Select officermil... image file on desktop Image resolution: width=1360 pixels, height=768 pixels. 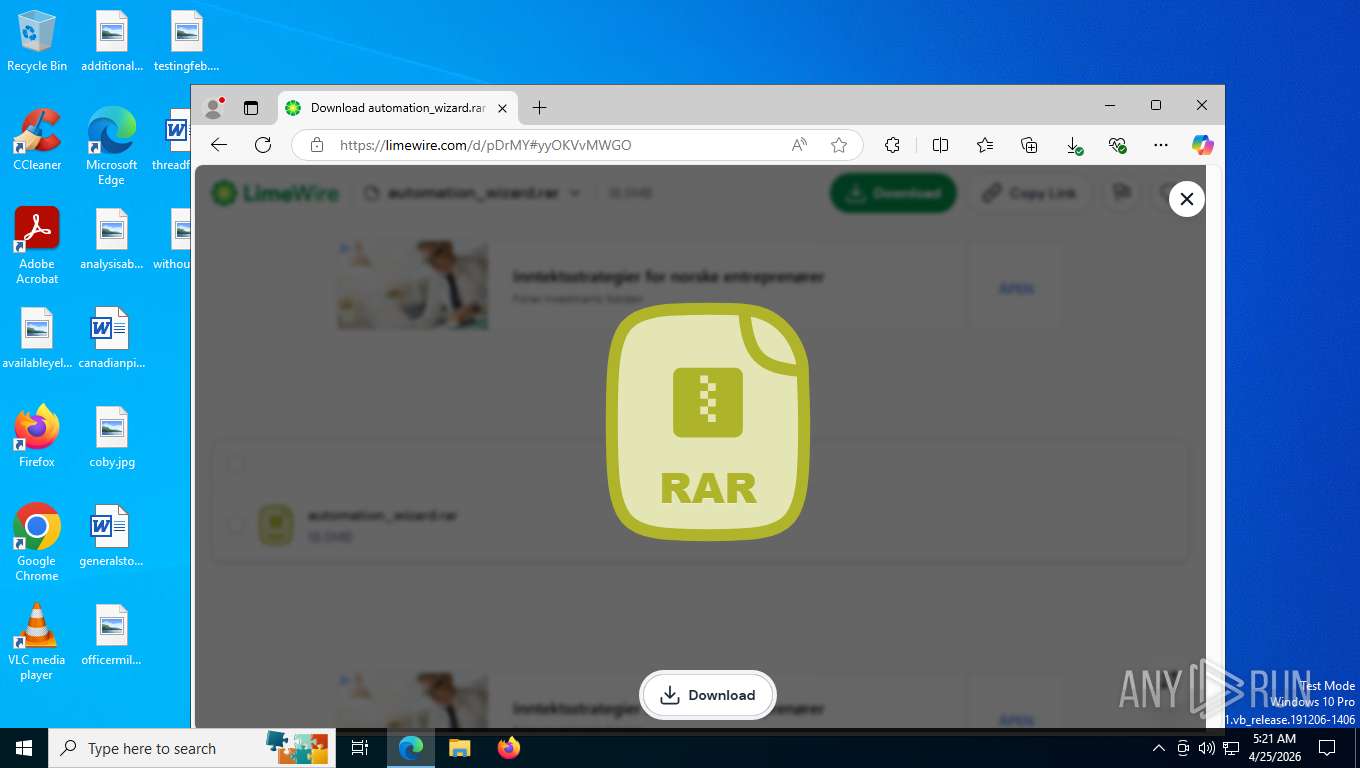[111, 635]
